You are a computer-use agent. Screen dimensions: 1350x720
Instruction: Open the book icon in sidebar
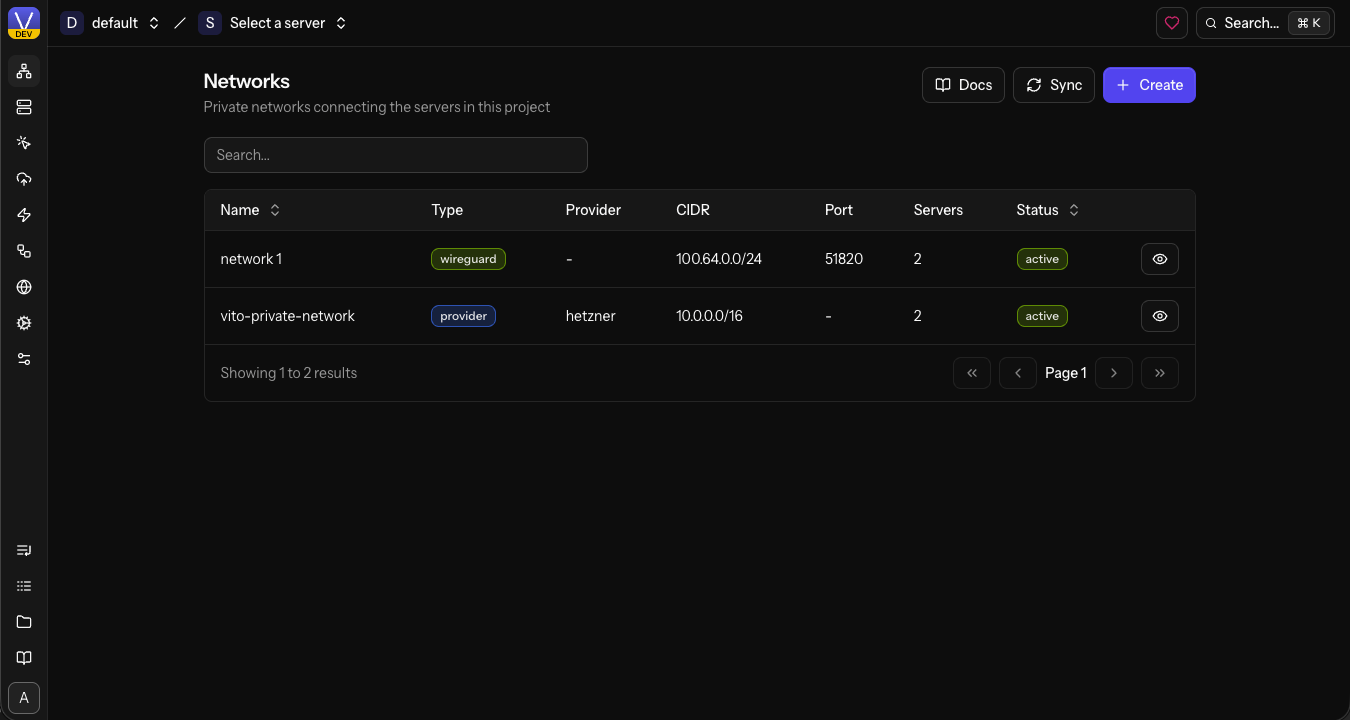point(24,658)
